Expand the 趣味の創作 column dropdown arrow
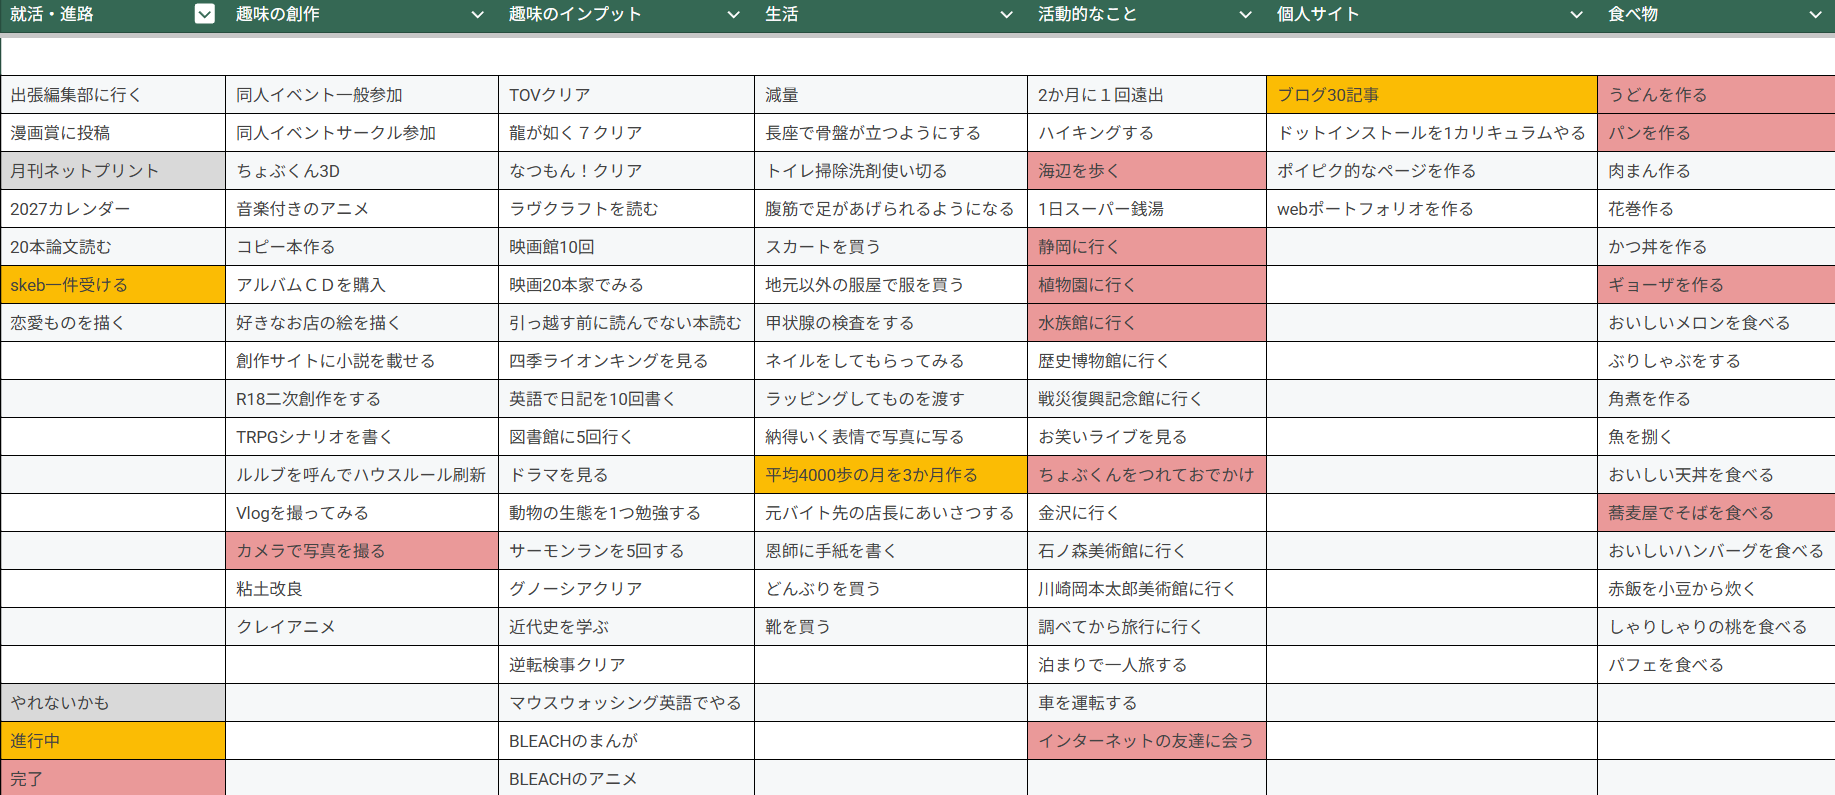 tap(477, 15)
